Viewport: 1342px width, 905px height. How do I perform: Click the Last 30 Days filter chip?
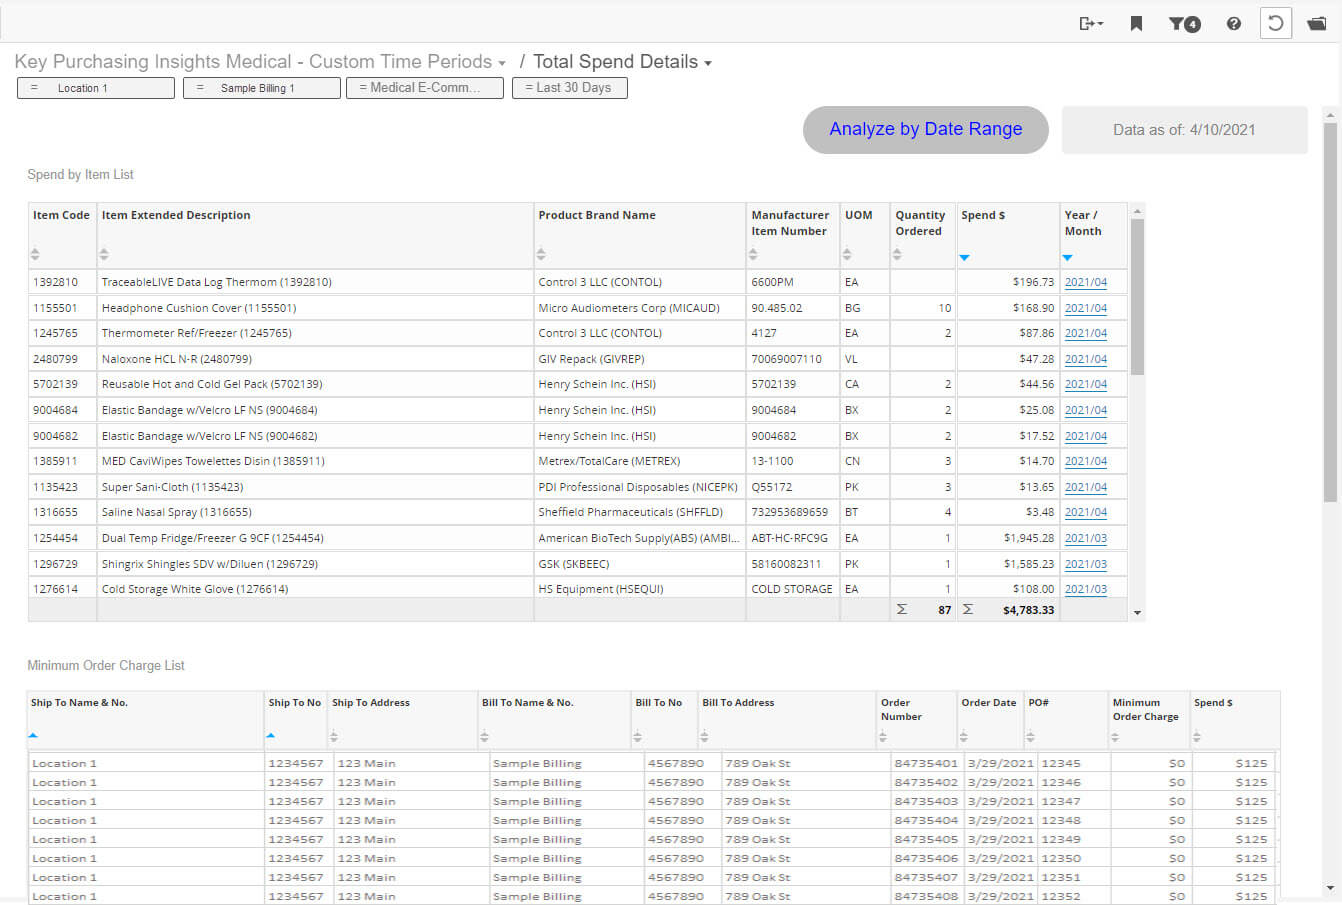point(569,87)
